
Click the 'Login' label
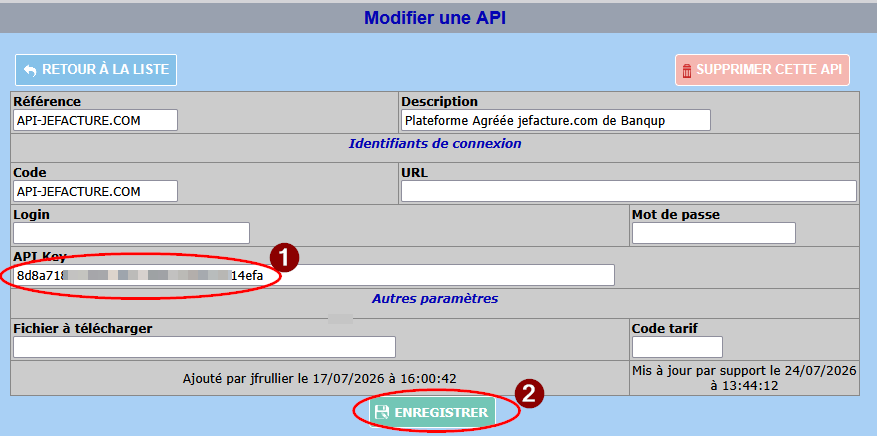pos(31,215)
